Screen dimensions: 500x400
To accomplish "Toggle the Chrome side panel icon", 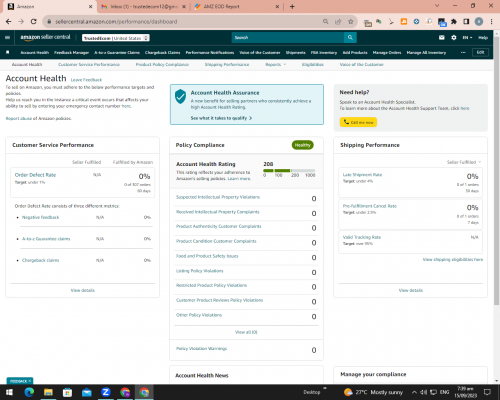I will point(466,21).
